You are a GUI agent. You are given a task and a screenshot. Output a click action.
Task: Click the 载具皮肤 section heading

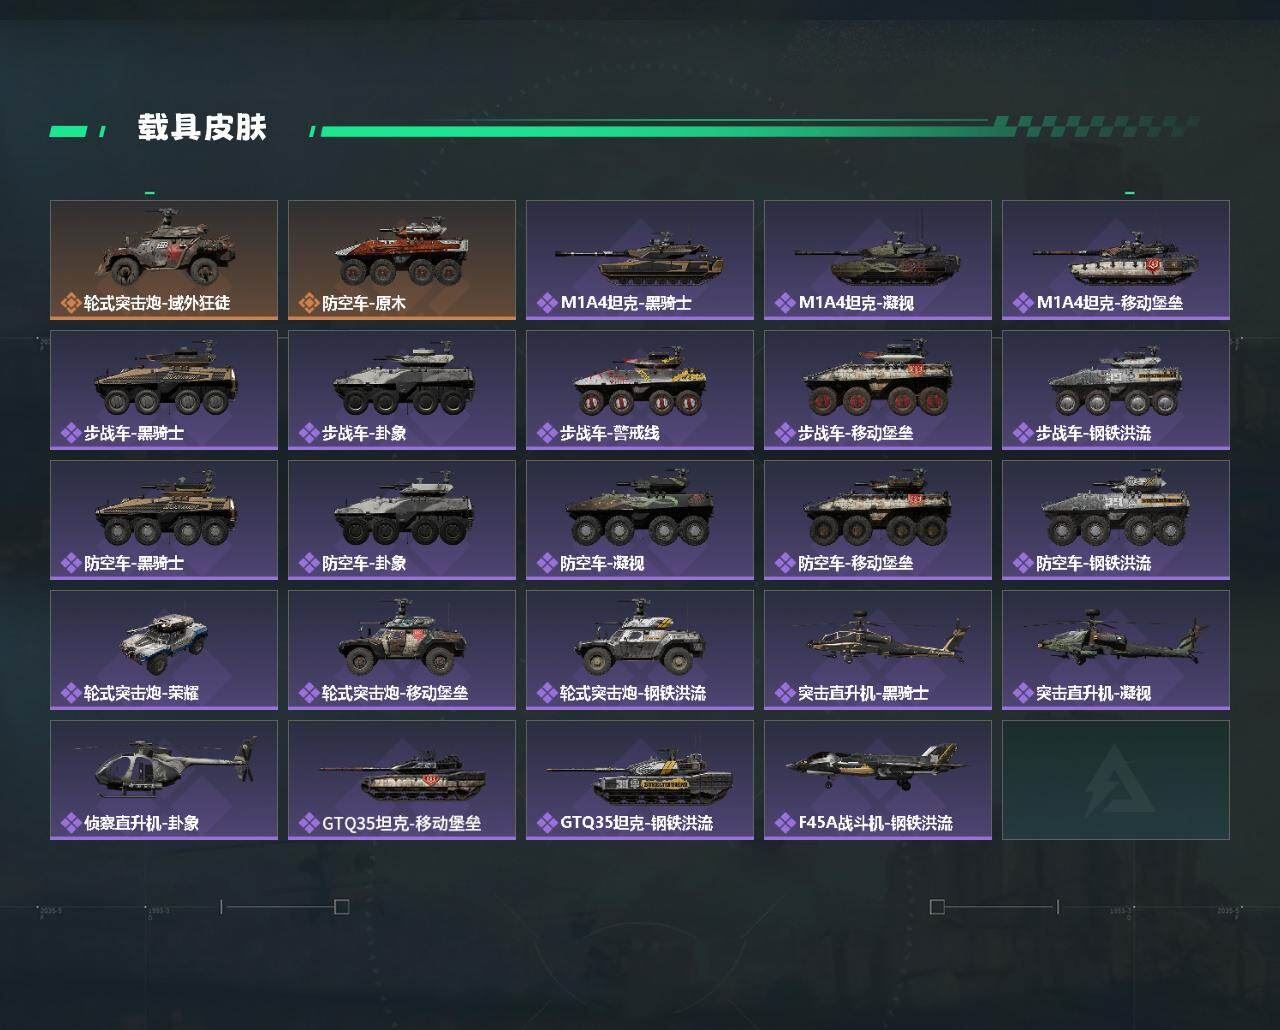click(202, 128)
